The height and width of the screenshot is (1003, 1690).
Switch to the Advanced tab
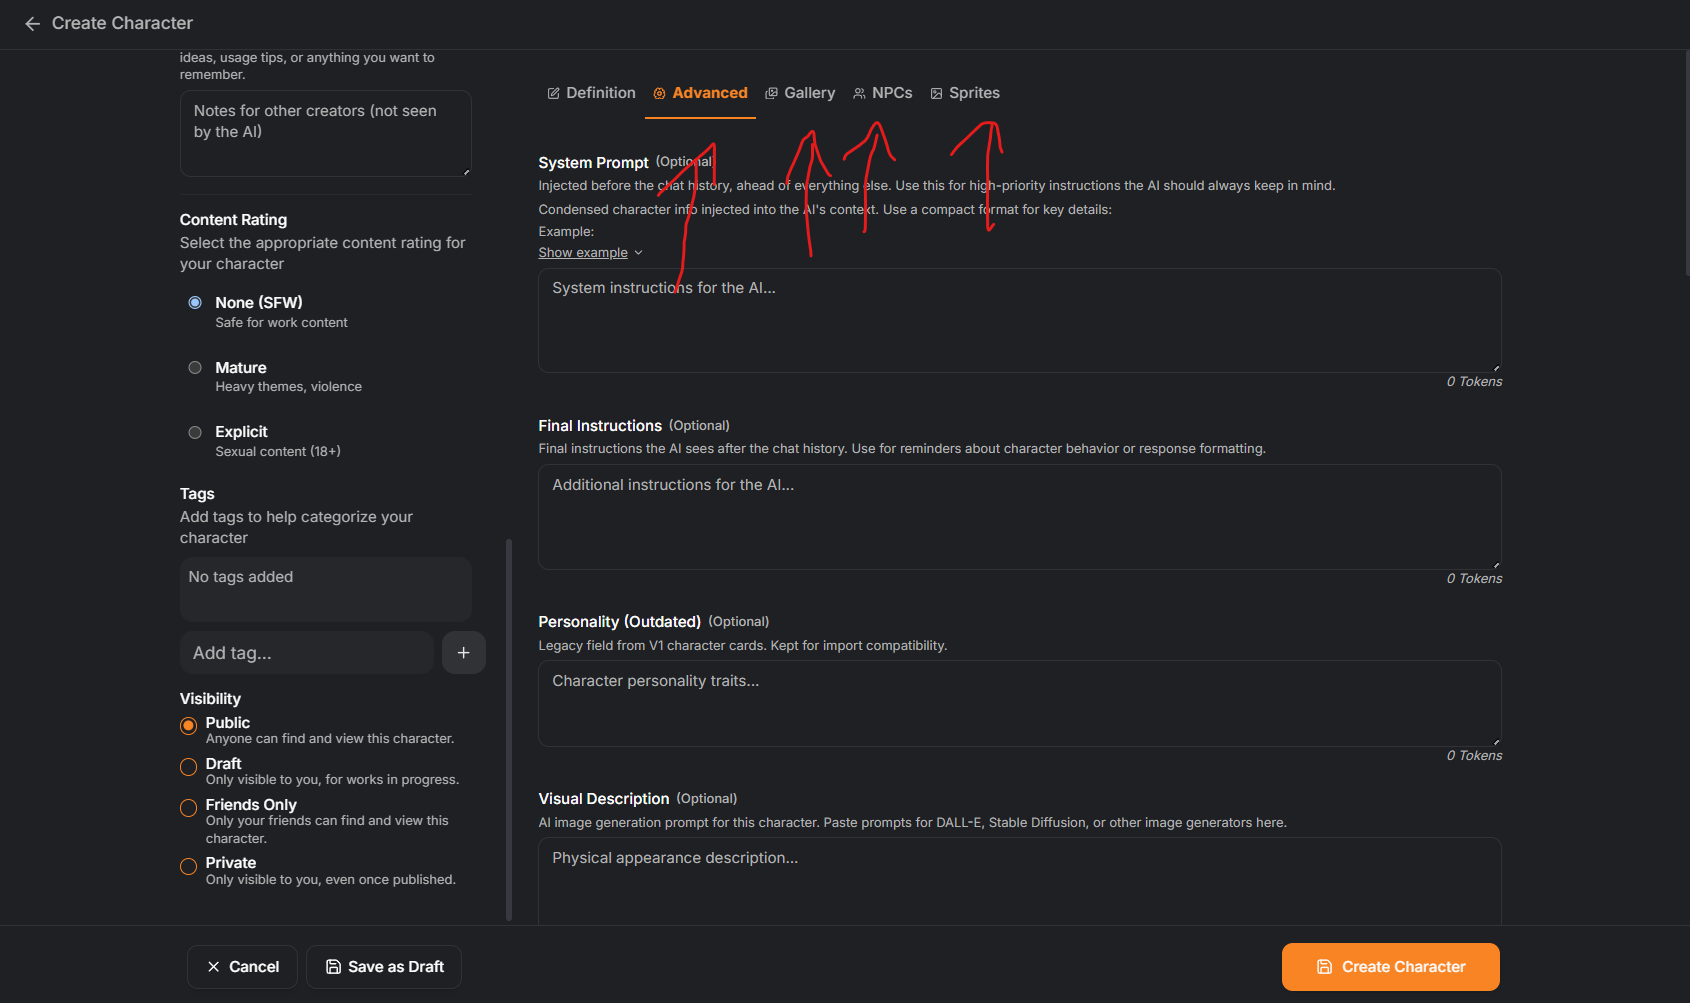pyautogui.click(x=700, y=93)
